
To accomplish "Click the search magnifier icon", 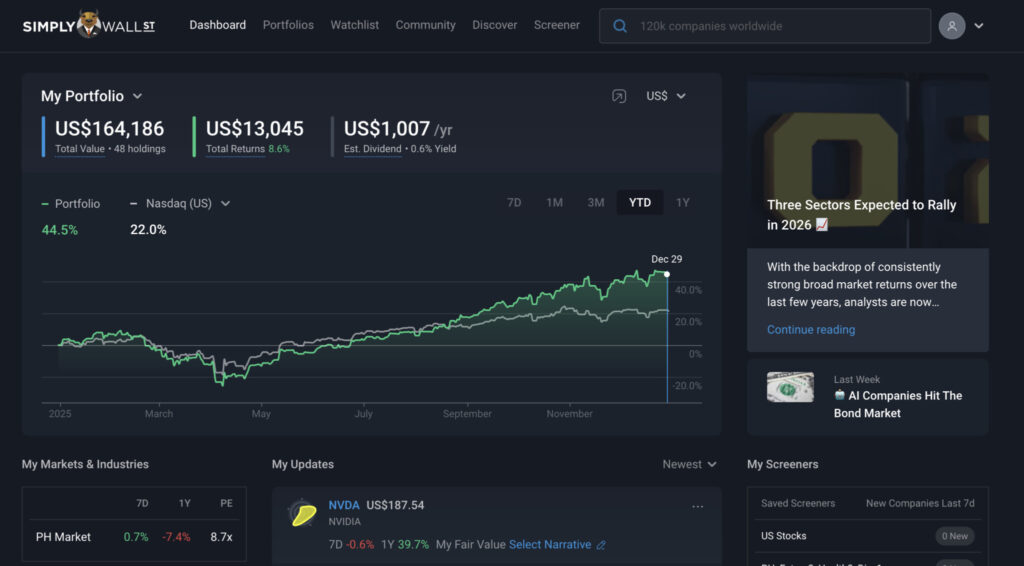I will click(620, 26).
